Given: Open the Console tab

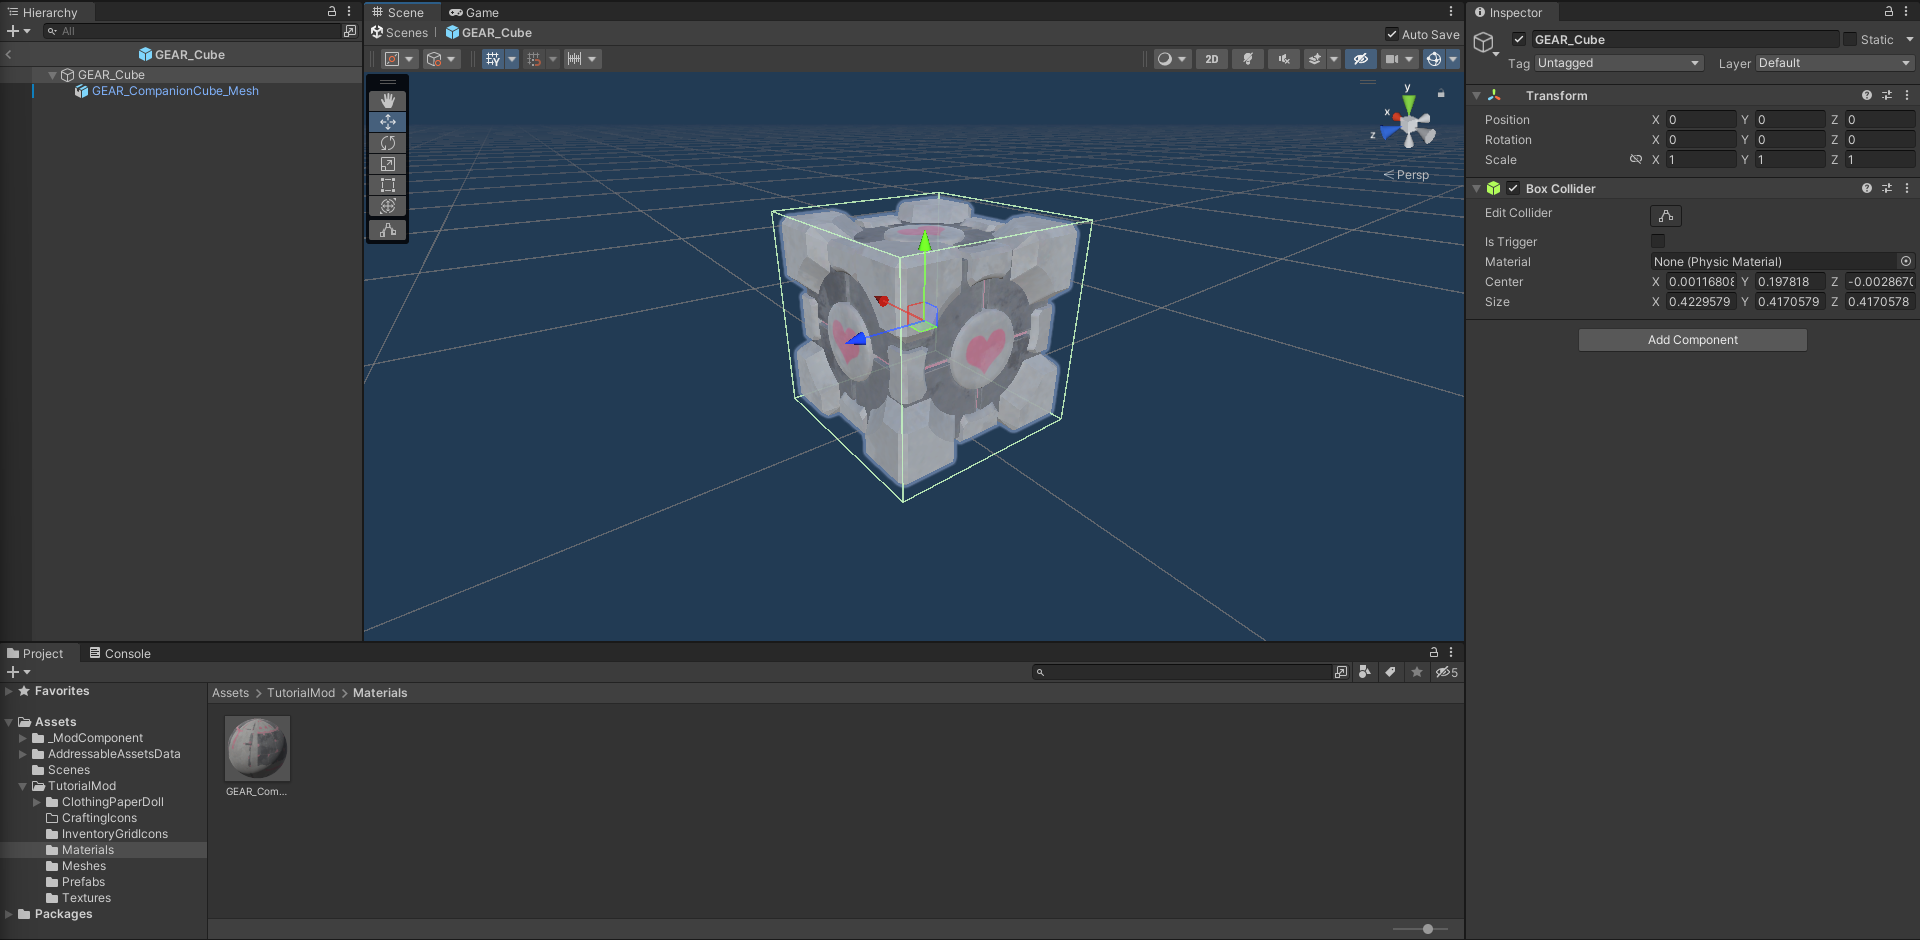Looking at the screenshot, I should point(120,653).
